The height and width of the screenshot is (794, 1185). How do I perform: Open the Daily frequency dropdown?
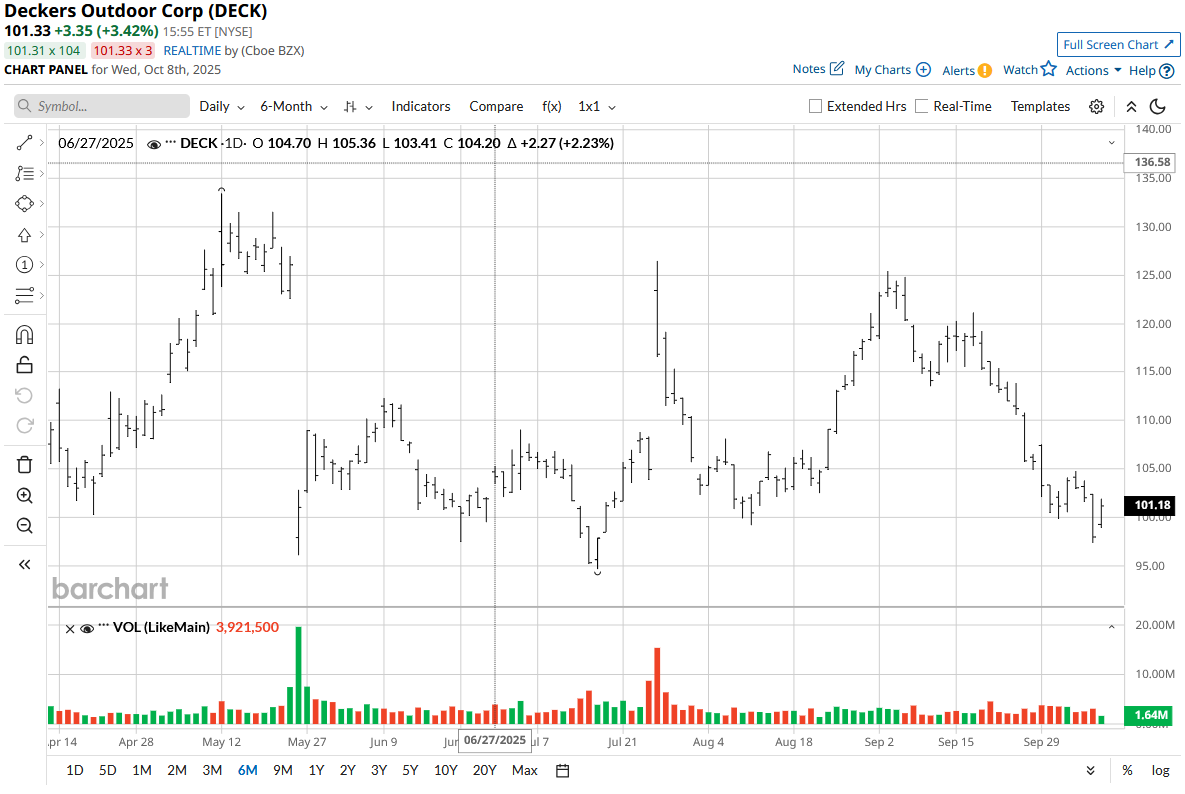pyautogui.click(x=221, y=107)
